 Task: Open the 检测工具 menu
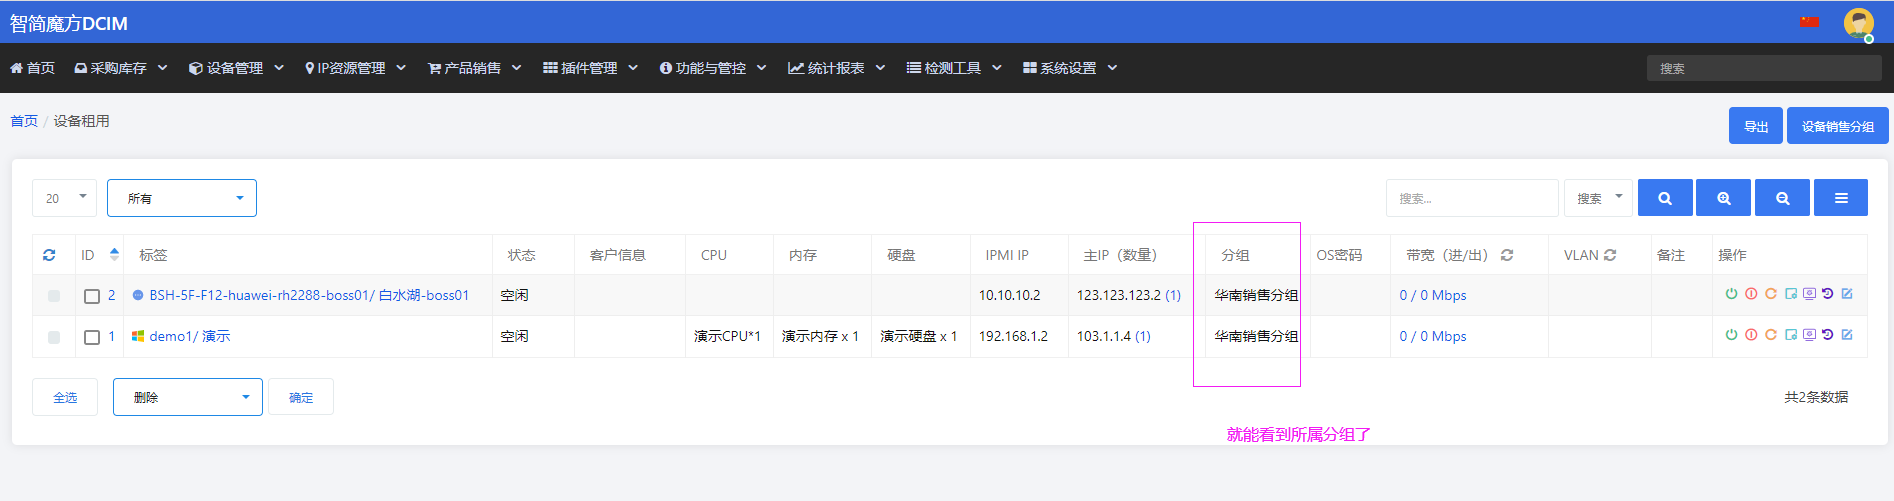point(954,68)
